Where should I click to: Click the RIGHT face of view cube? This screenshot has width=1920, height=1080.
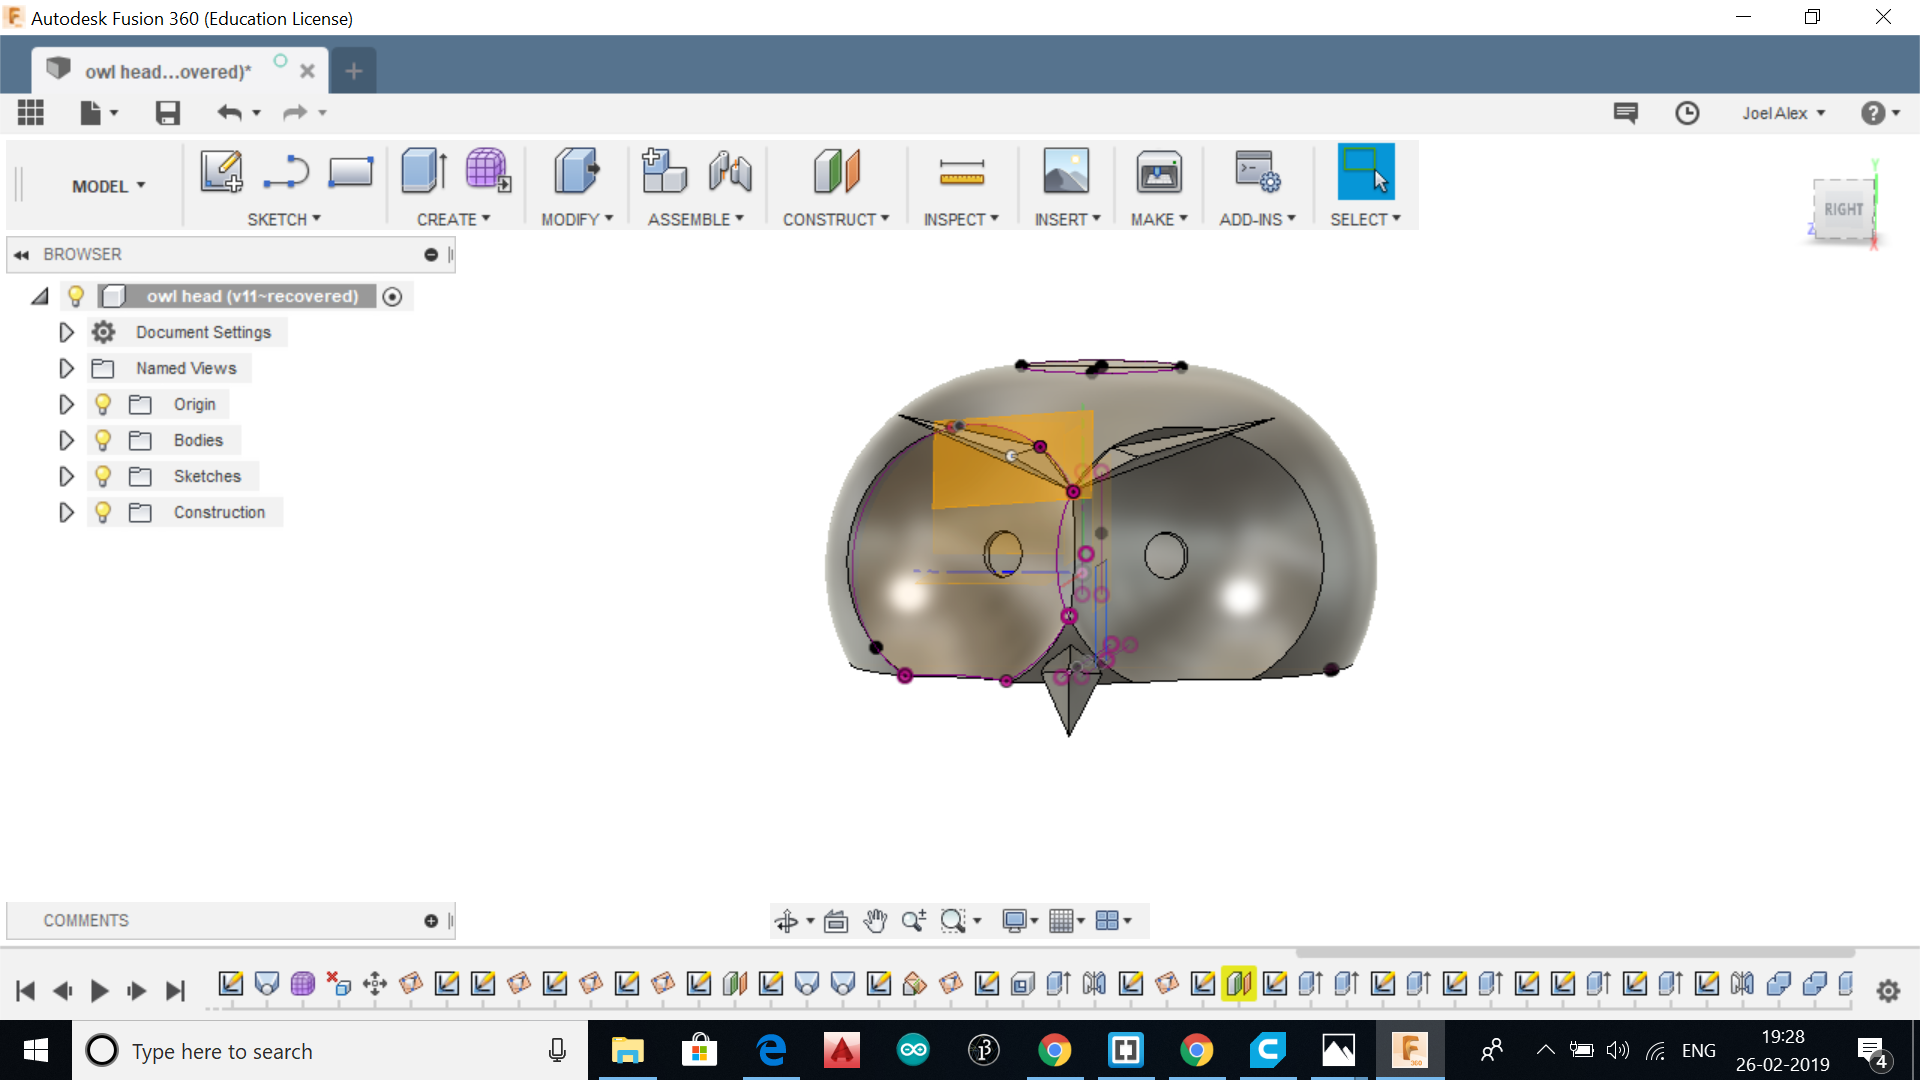[x=1843, y=209]
